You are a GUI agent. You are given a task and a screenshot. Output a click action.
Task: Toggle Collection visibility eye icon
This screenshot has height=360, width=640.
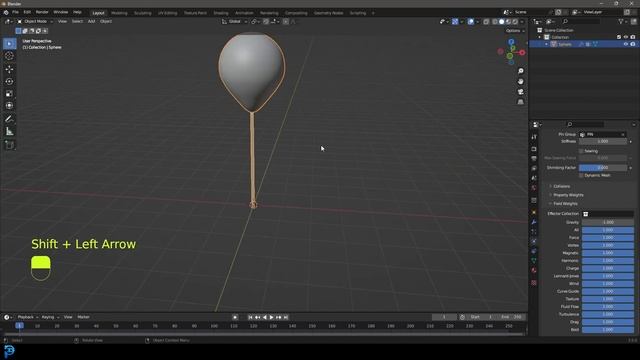pos(626,37)
